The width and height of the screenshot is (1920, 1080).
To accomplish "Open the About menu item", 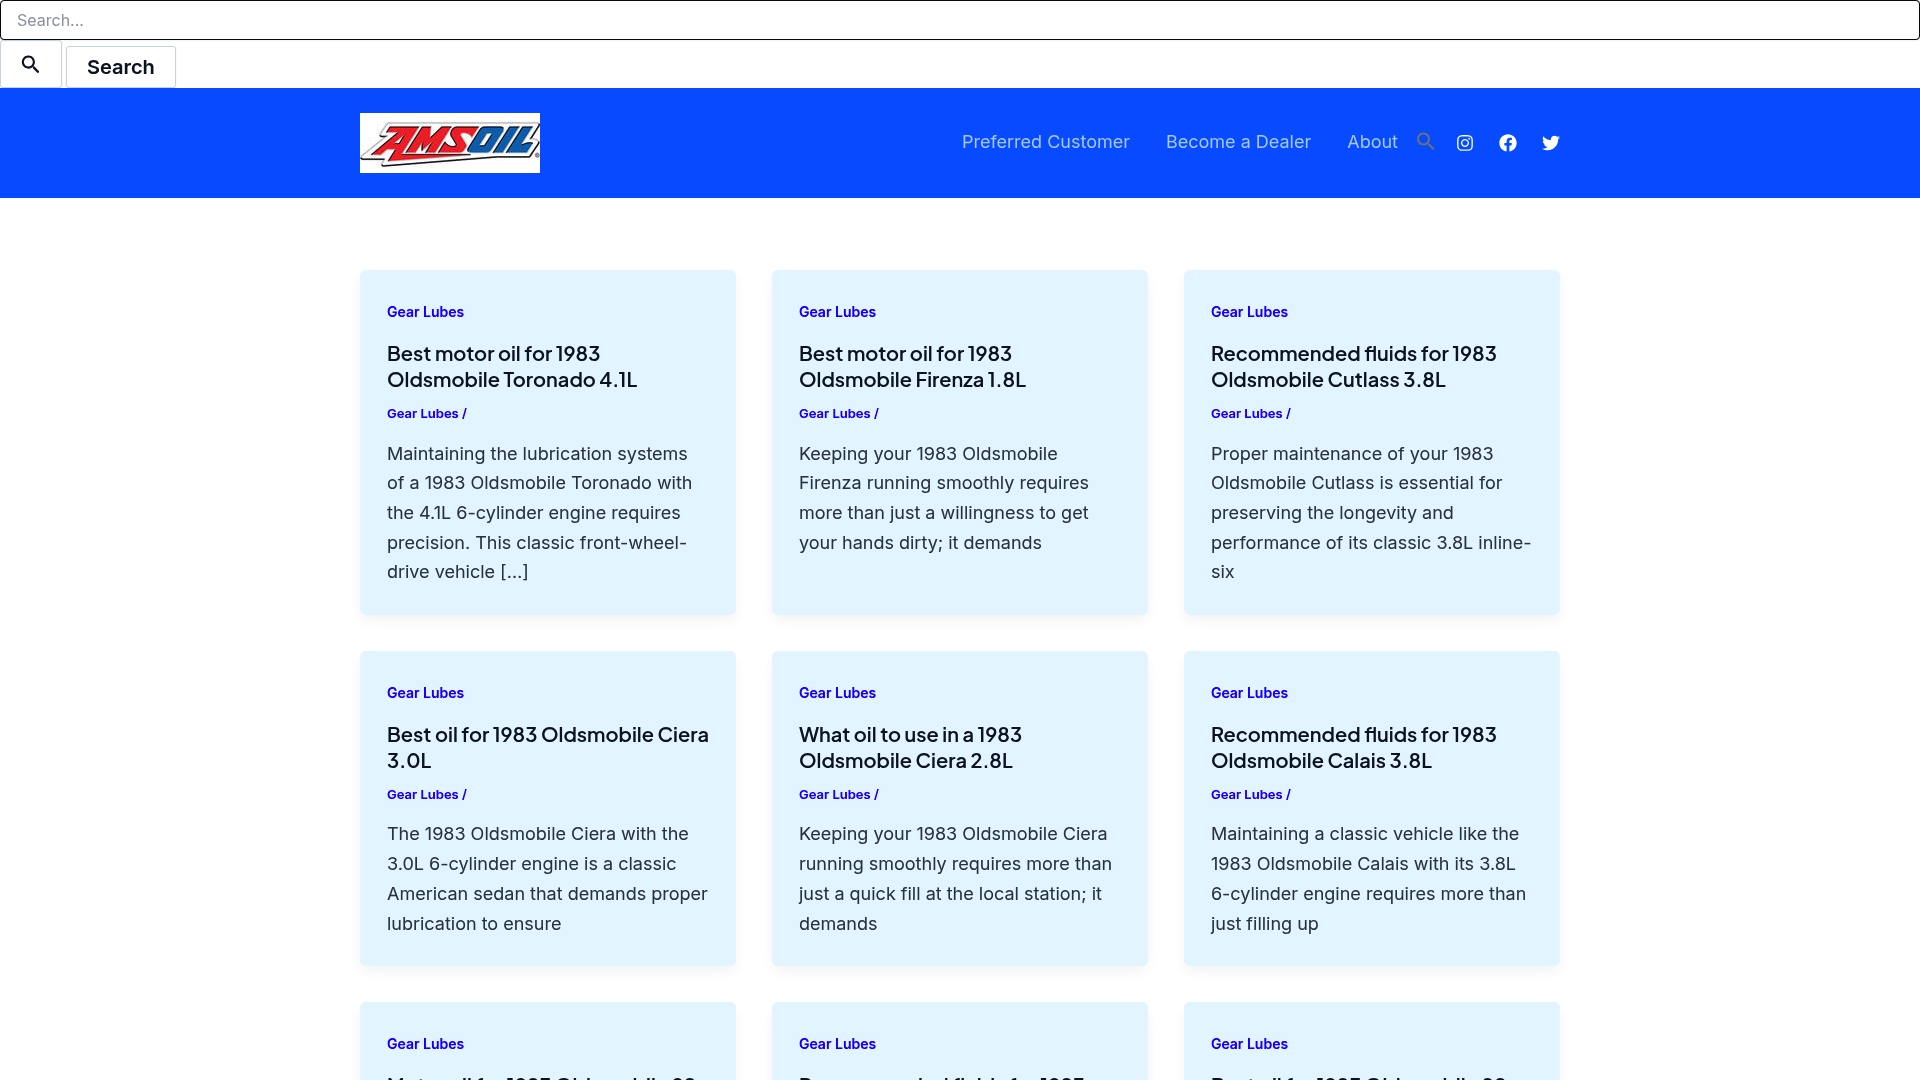I will [1372, 142].
